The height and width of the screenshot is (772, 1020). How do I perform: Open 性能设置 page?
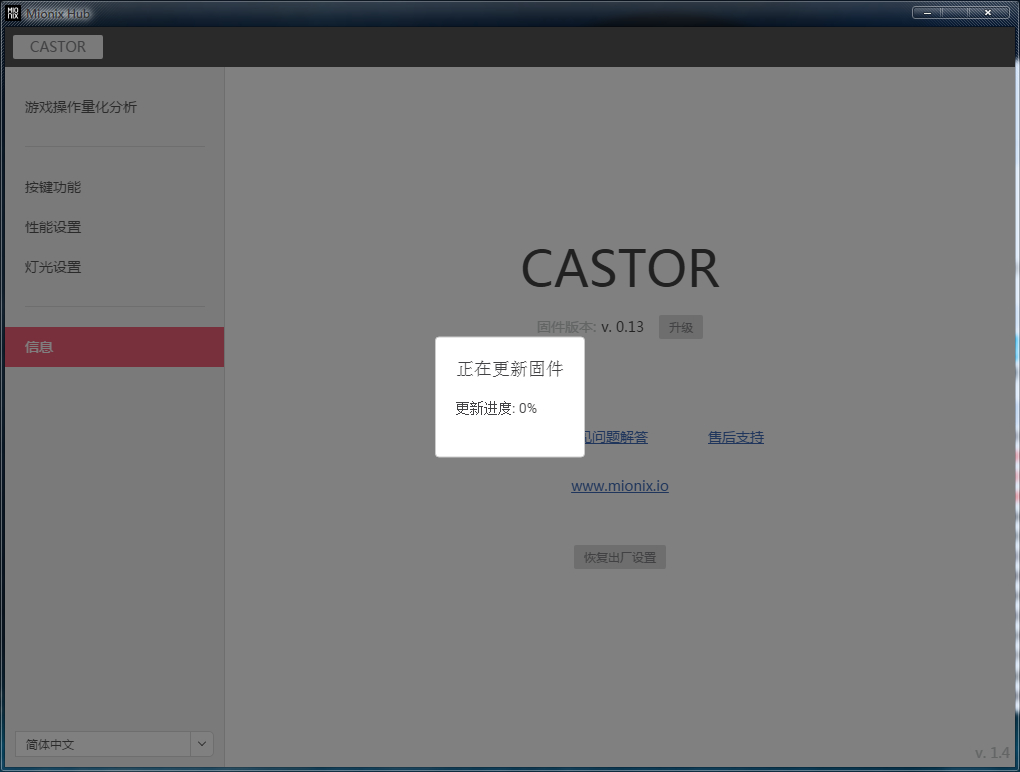(53, 227)
